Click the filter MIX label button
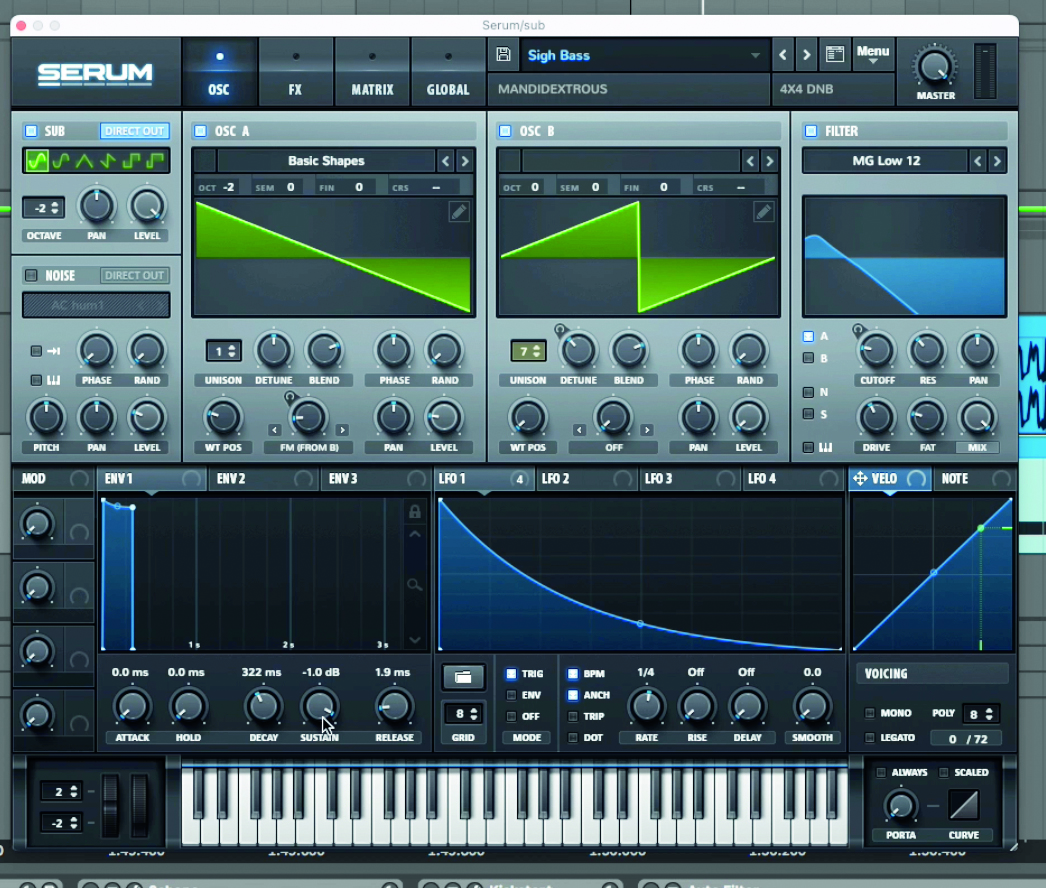The width and height of the screenshot is (1046, 888). [x=977, y=447]
